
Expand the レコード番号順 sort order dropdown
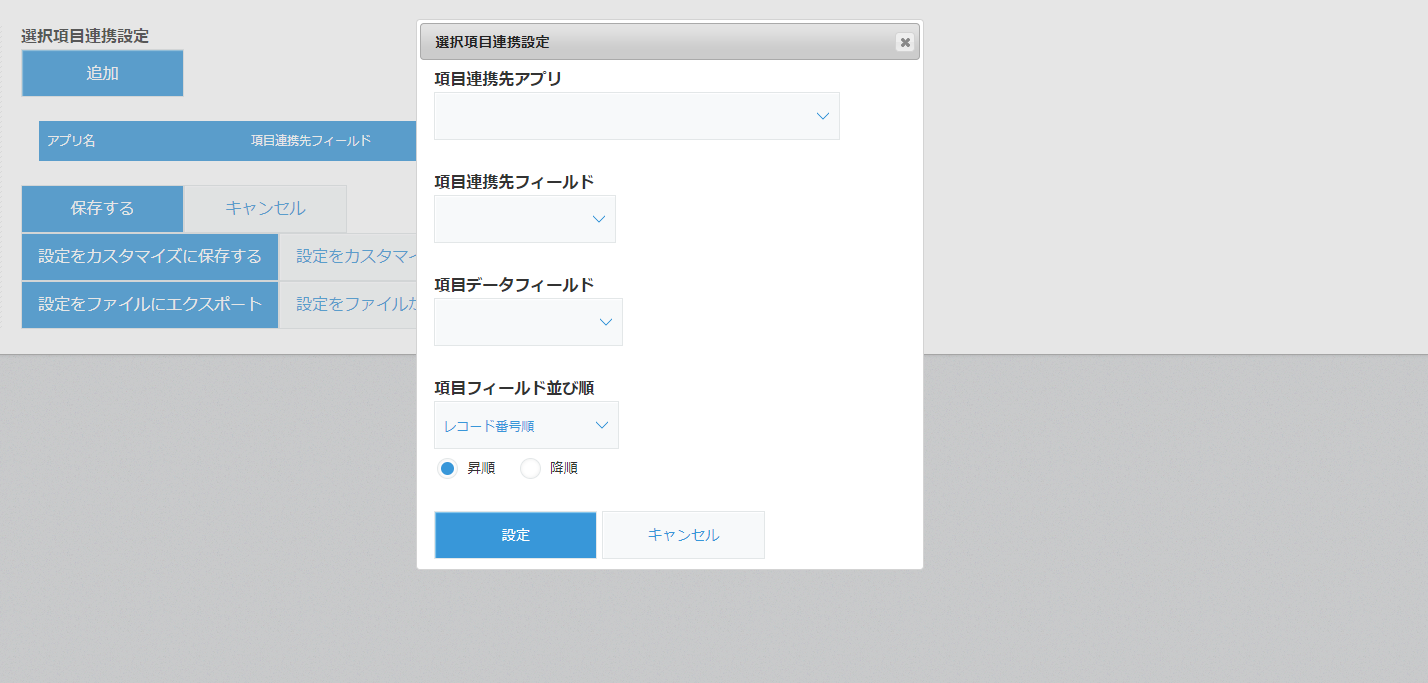coord(526,424)
